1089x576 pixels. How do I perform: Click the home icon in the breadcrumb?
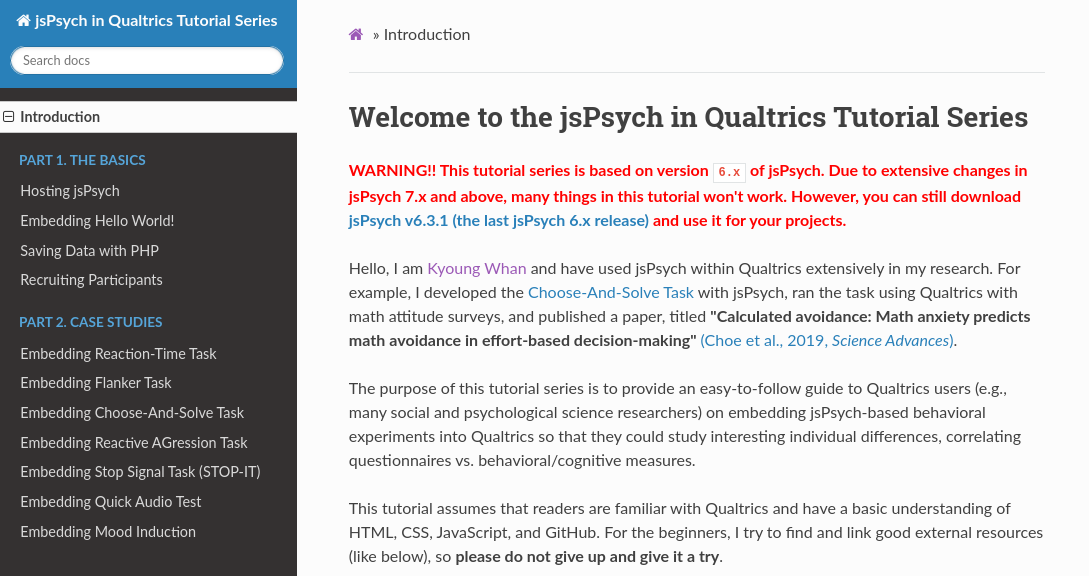355,34
